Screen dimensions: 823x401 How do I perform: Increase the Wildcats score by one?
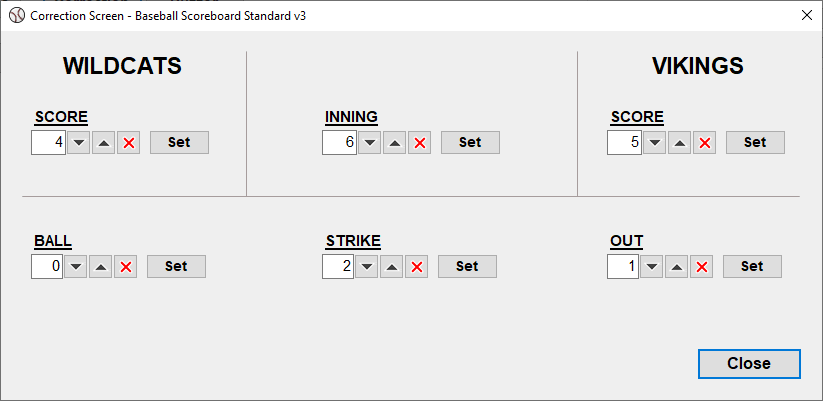104,143
